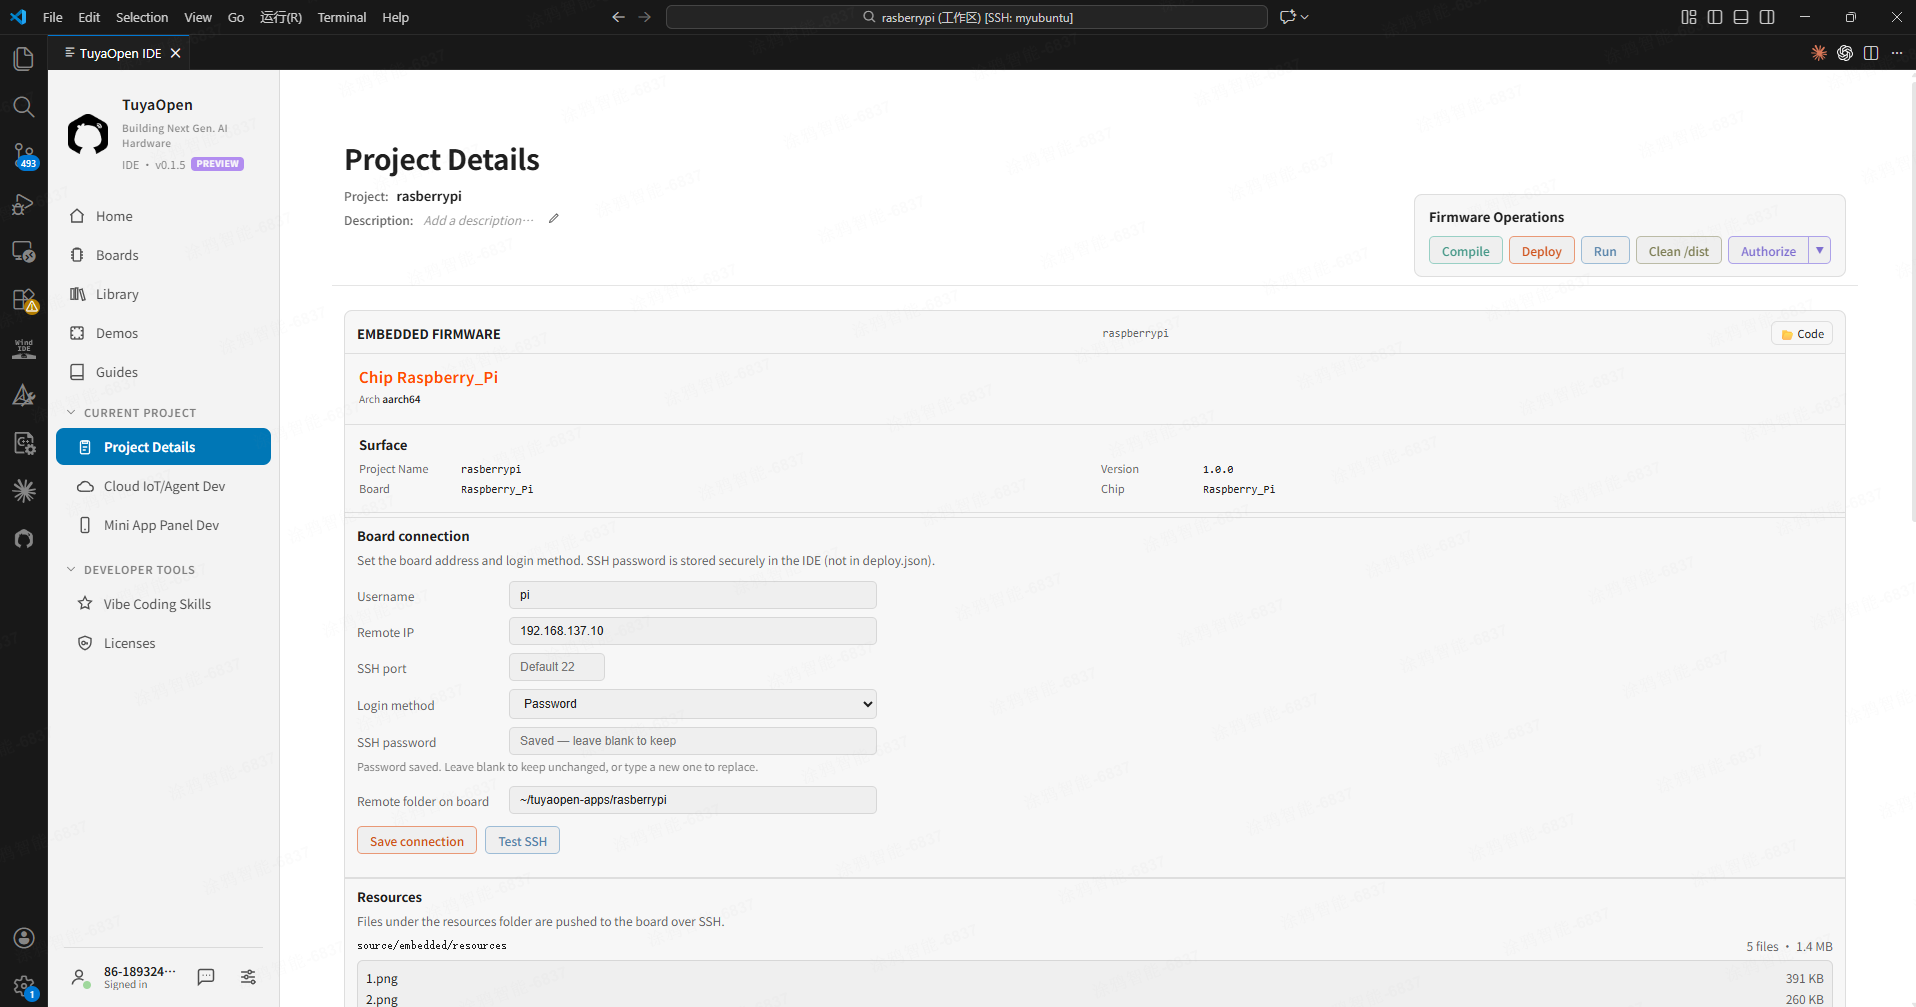This screenshot has width=1916, height=1007.
Task: Click the Remote IP input field
Action: (x=693, y=631)
